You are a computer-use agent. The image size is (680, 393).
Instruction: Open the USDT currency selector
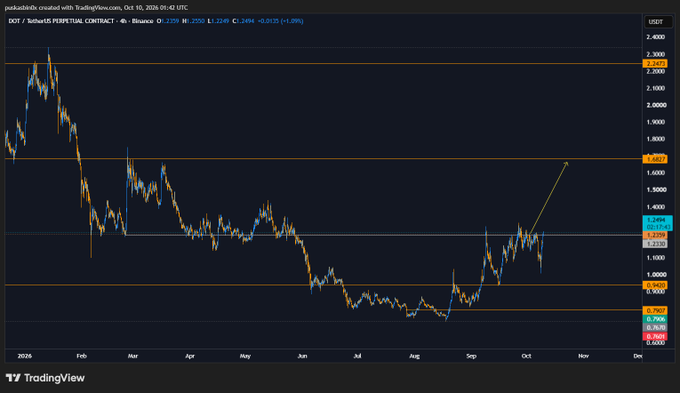(x=658, y=22)
